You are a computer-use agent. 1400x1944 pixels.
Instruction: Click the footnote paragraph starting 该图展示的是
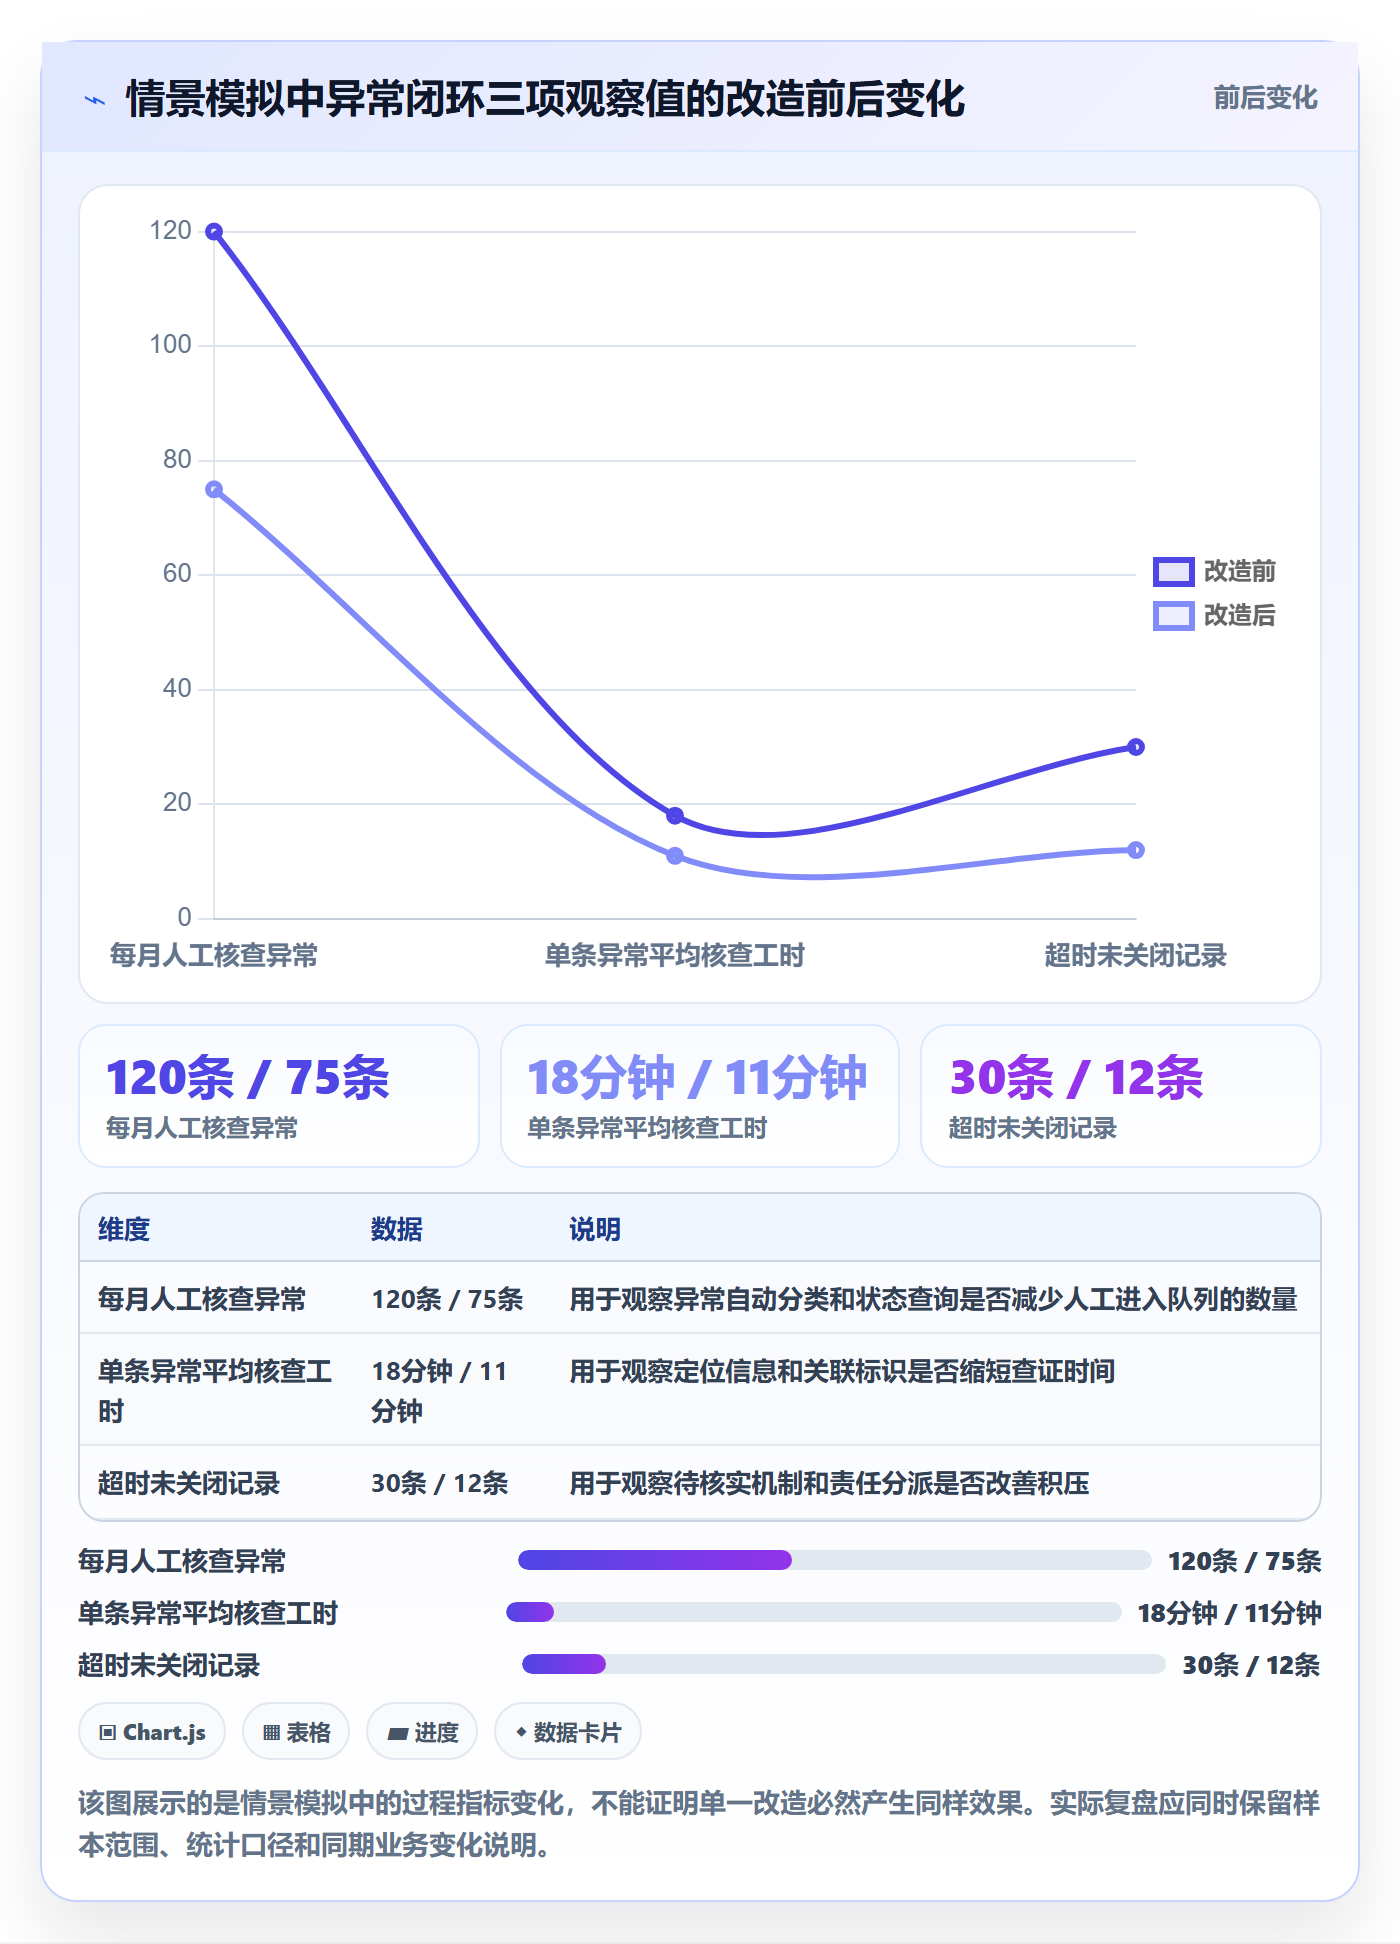699,1824
